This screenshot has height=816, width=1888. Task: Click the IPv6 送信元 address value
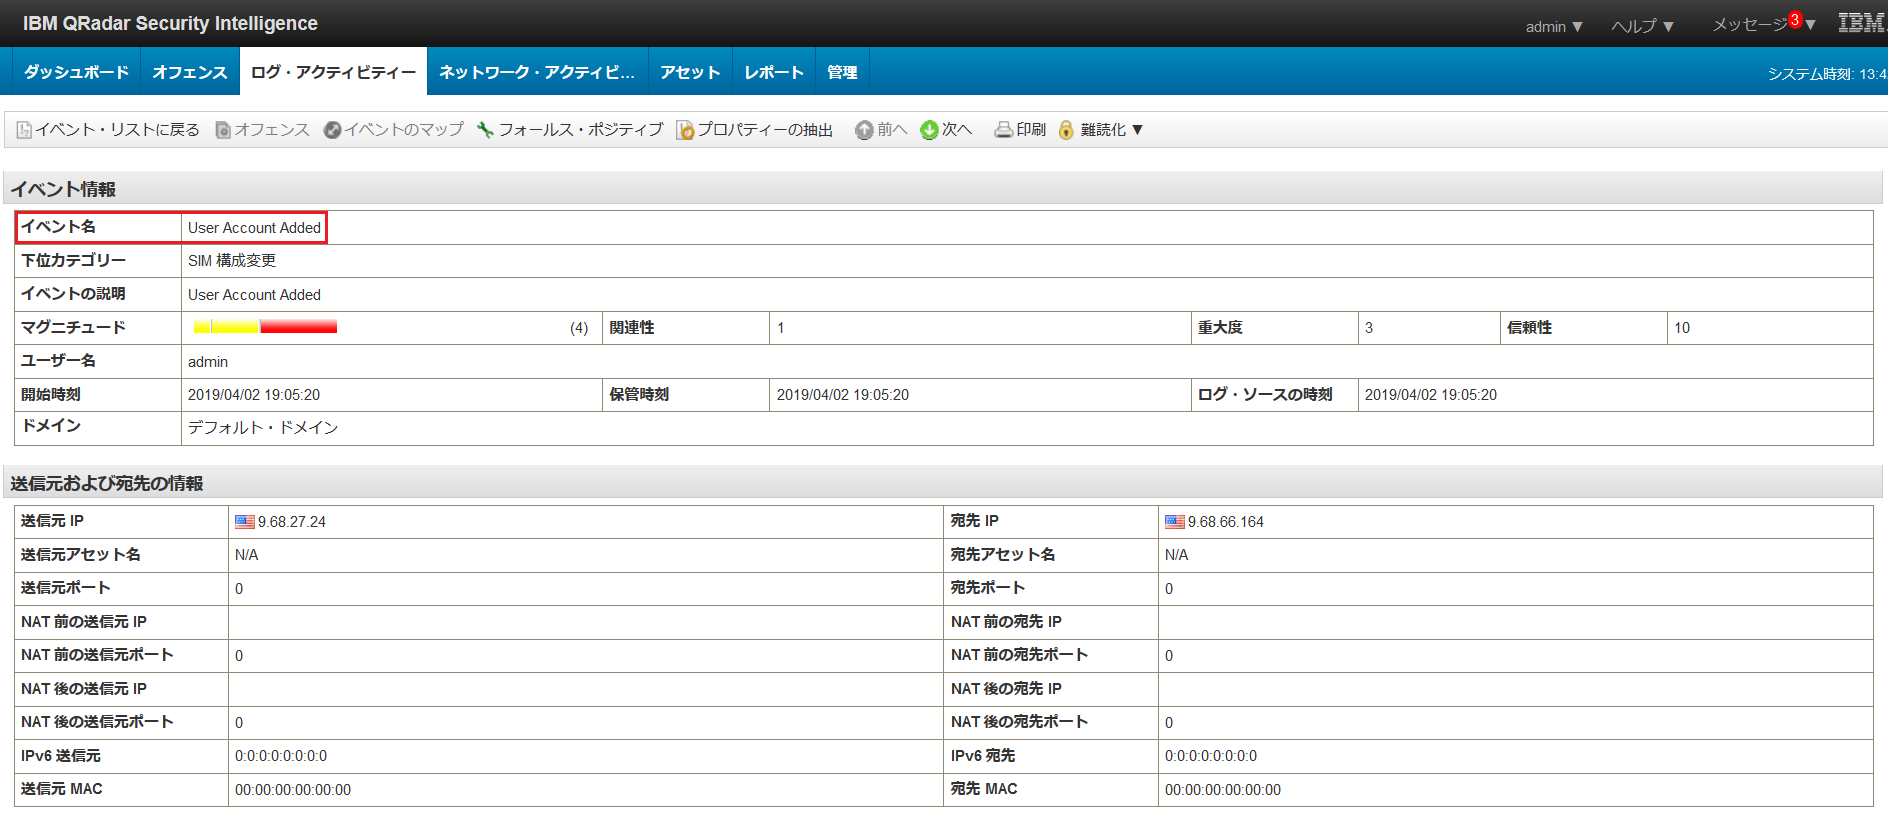click(x=281, y=756)
